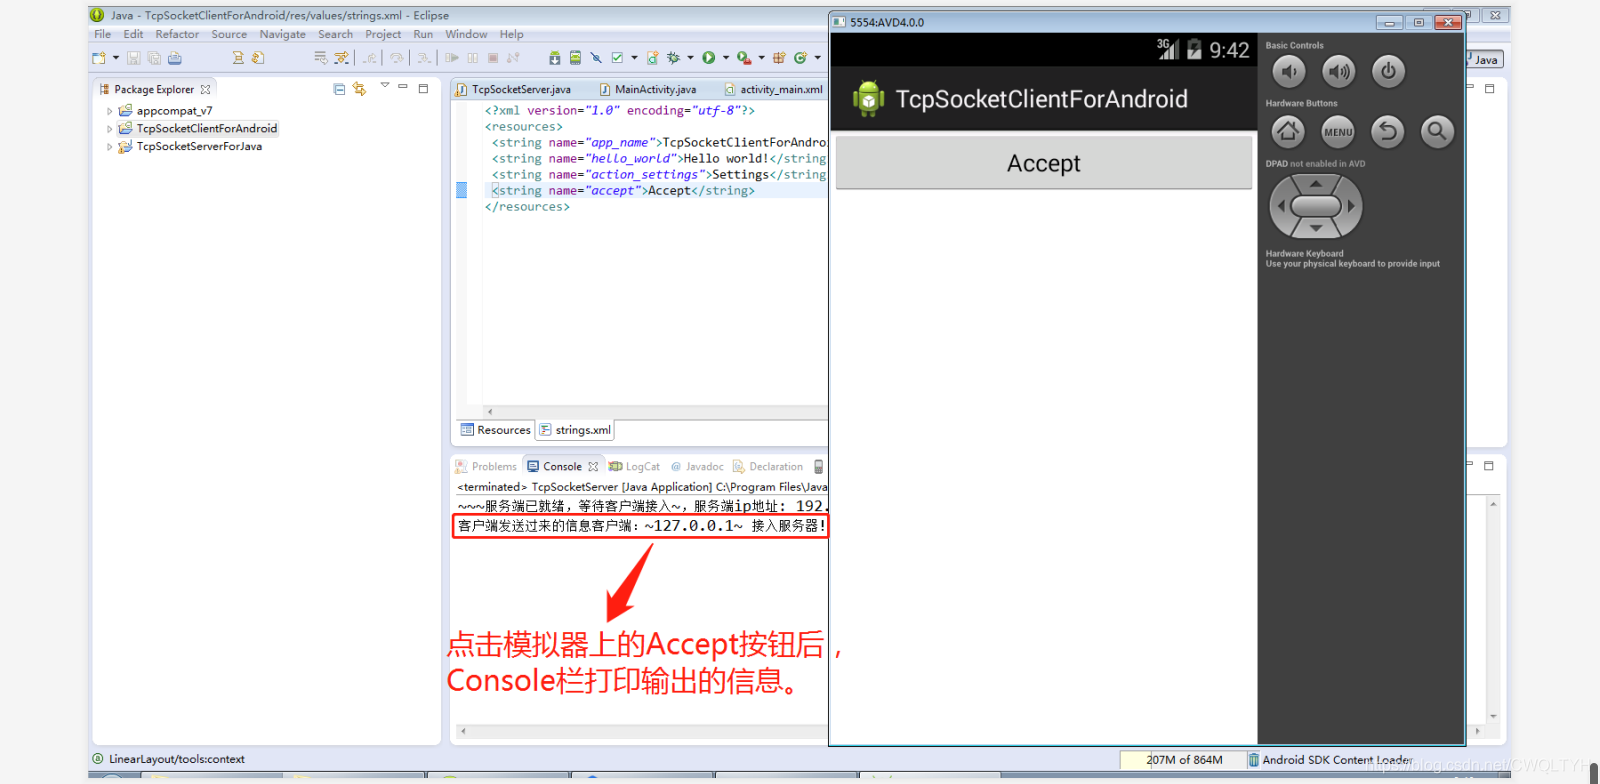Open the Package Explorer view menu arrow
The height and width of the screenshot is (784, 1600).
[384, 86]
